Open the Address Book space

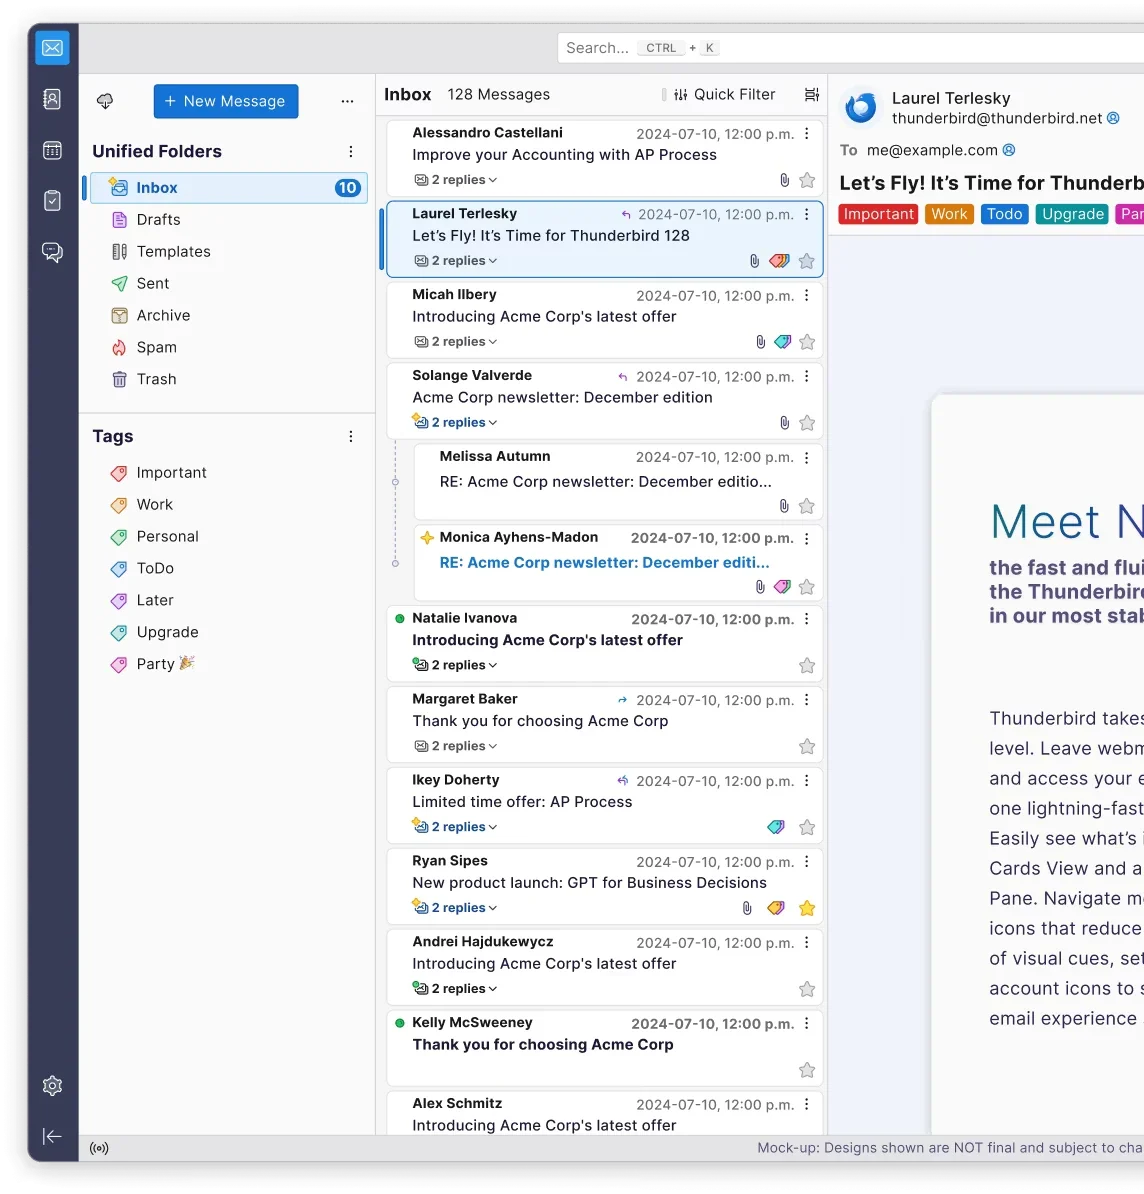52,99
